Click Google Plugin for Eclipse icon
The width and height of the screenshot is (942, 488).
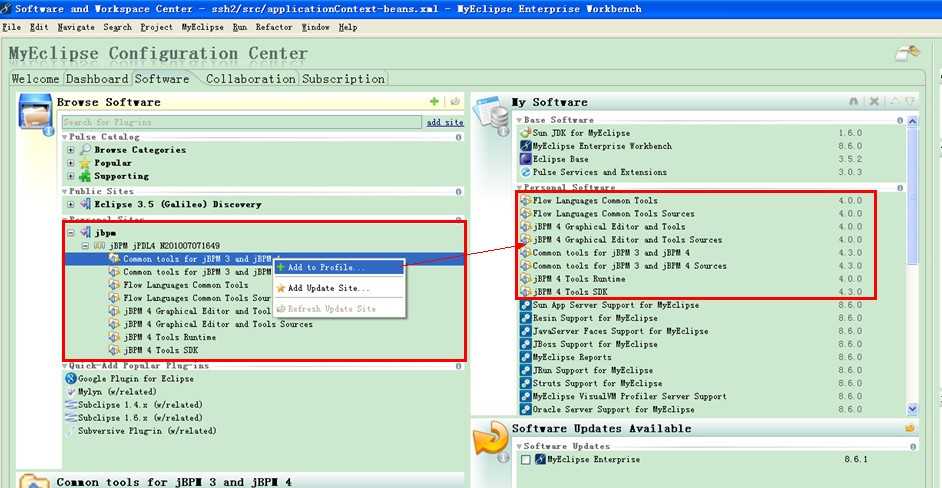click(70, 379)
